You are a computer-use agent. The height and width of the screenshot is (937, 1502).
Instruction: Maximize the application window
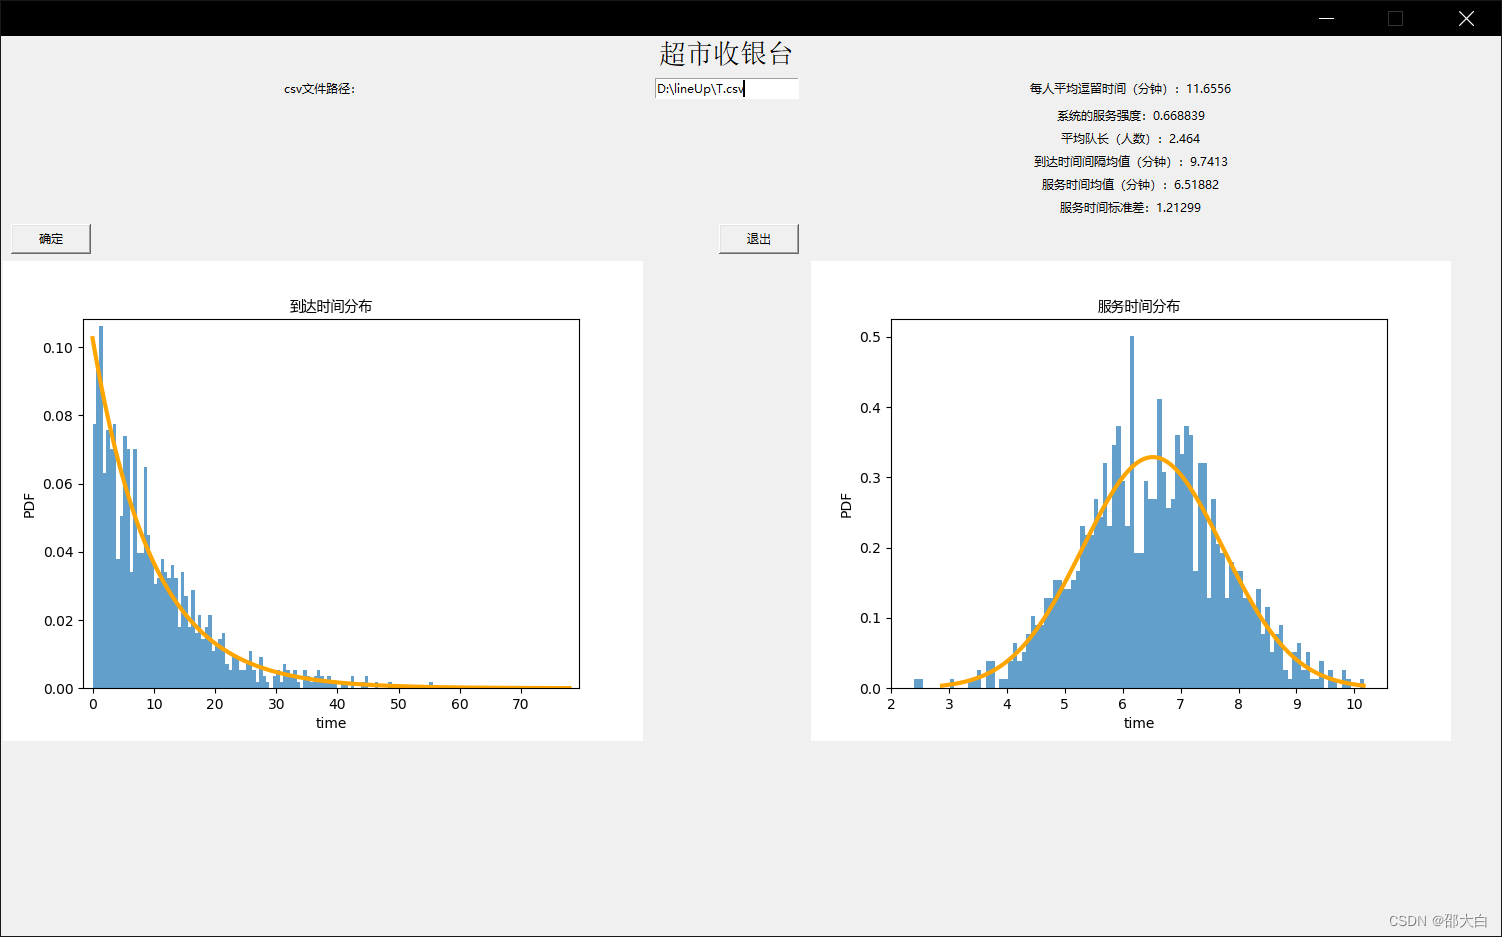1395,19
